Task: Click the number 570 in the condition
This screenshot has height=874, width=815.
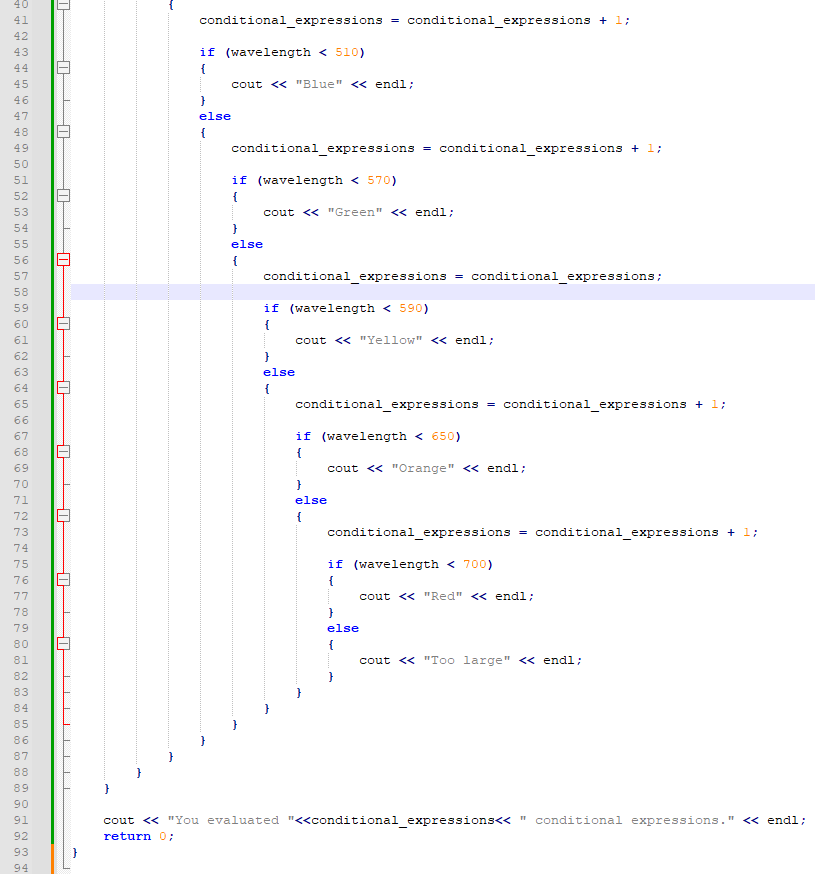Action: click(379, 181)
